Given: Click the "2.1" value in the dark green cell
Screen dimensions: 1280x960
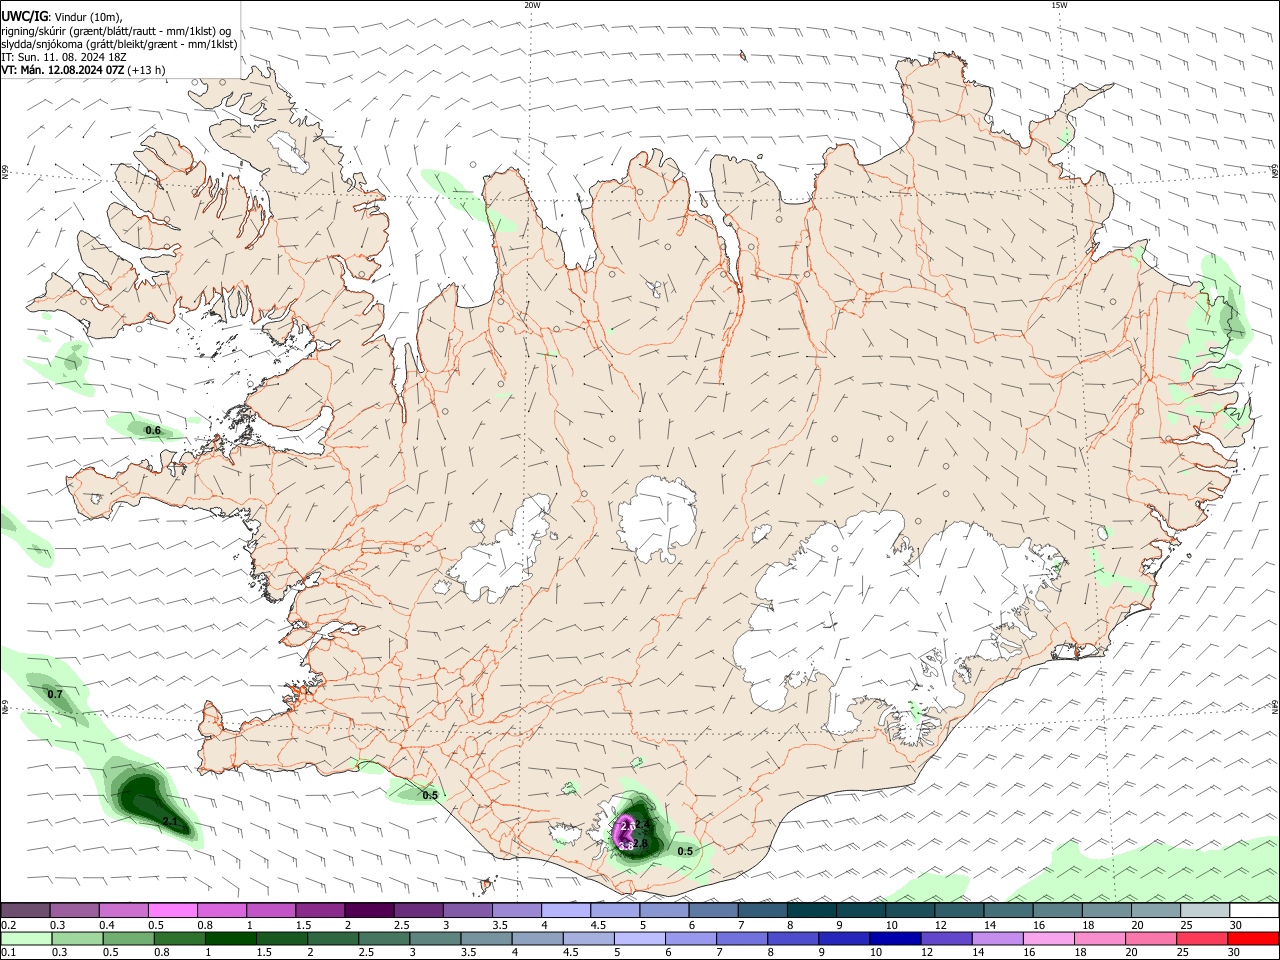Looking at the screenshot, I should pos(170,822).
